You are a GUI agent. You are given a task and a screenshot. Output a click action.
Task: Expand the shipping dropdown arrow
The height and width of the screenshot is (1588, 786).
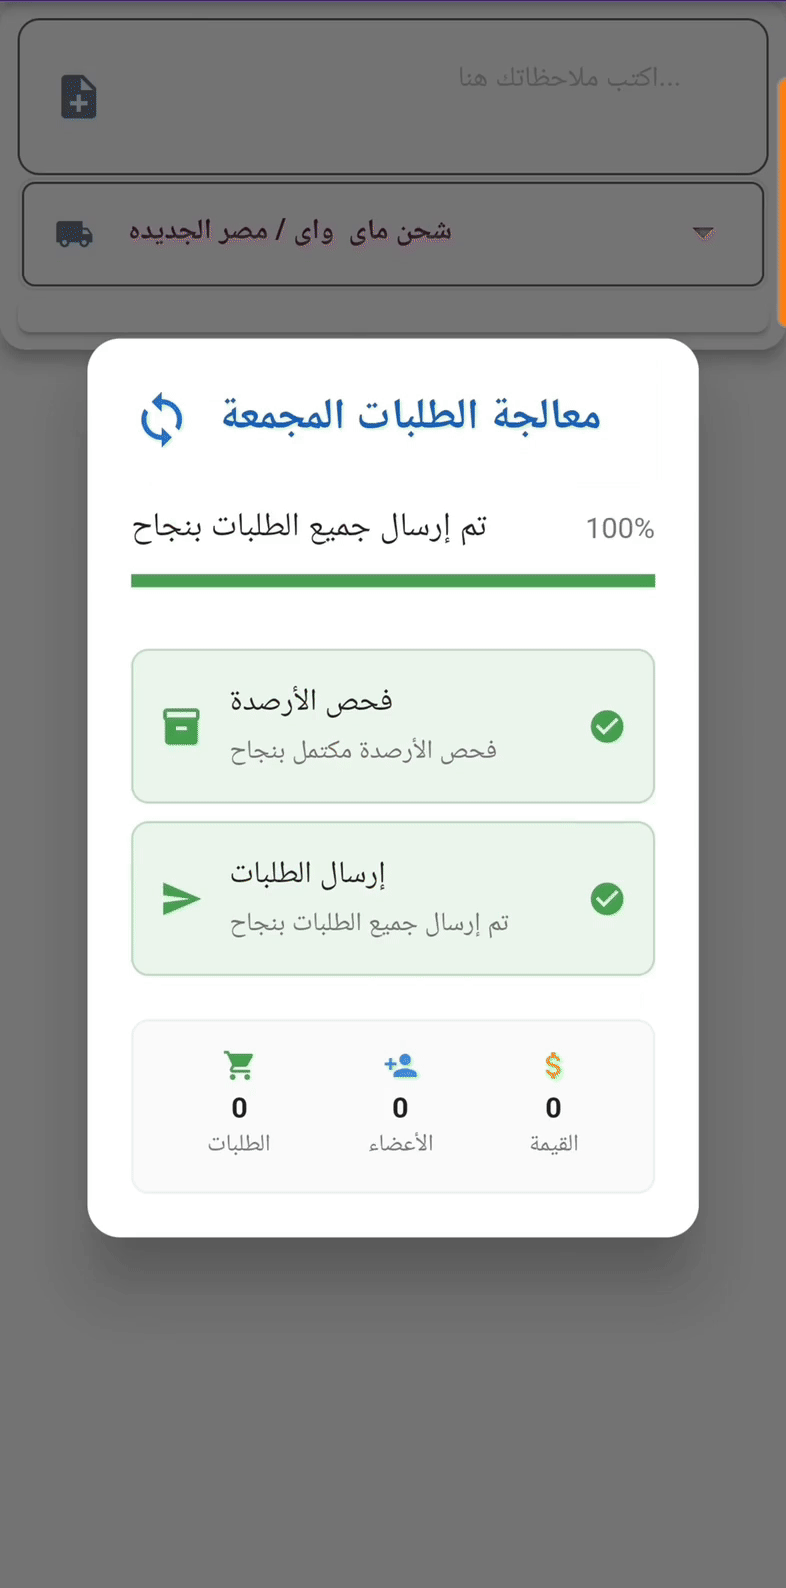tap(703, 234)
